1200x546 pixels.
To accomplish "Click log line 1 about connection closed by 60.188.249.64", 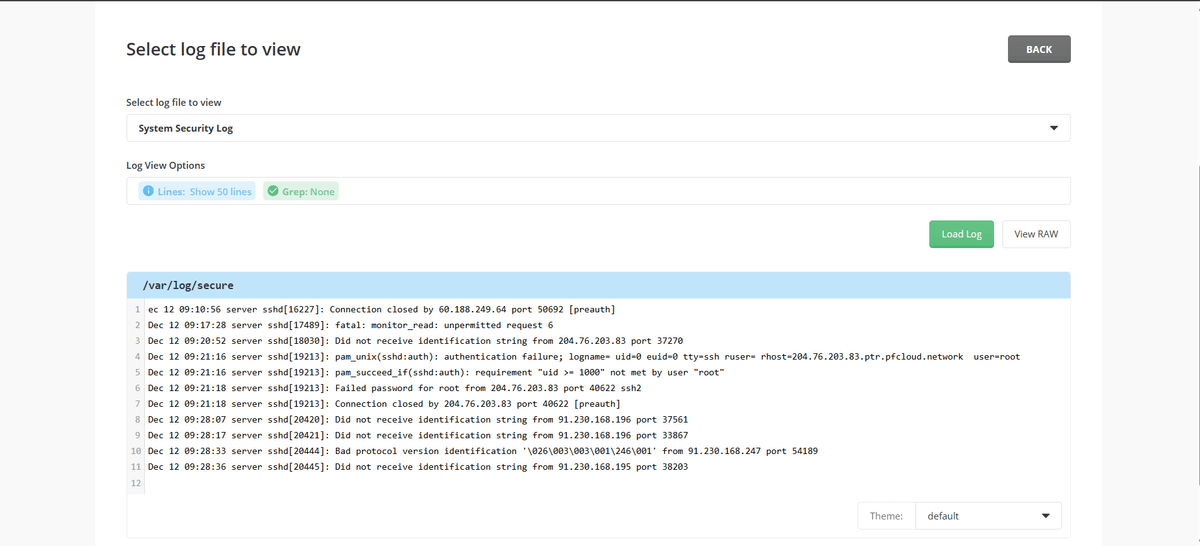I will 380,309.
